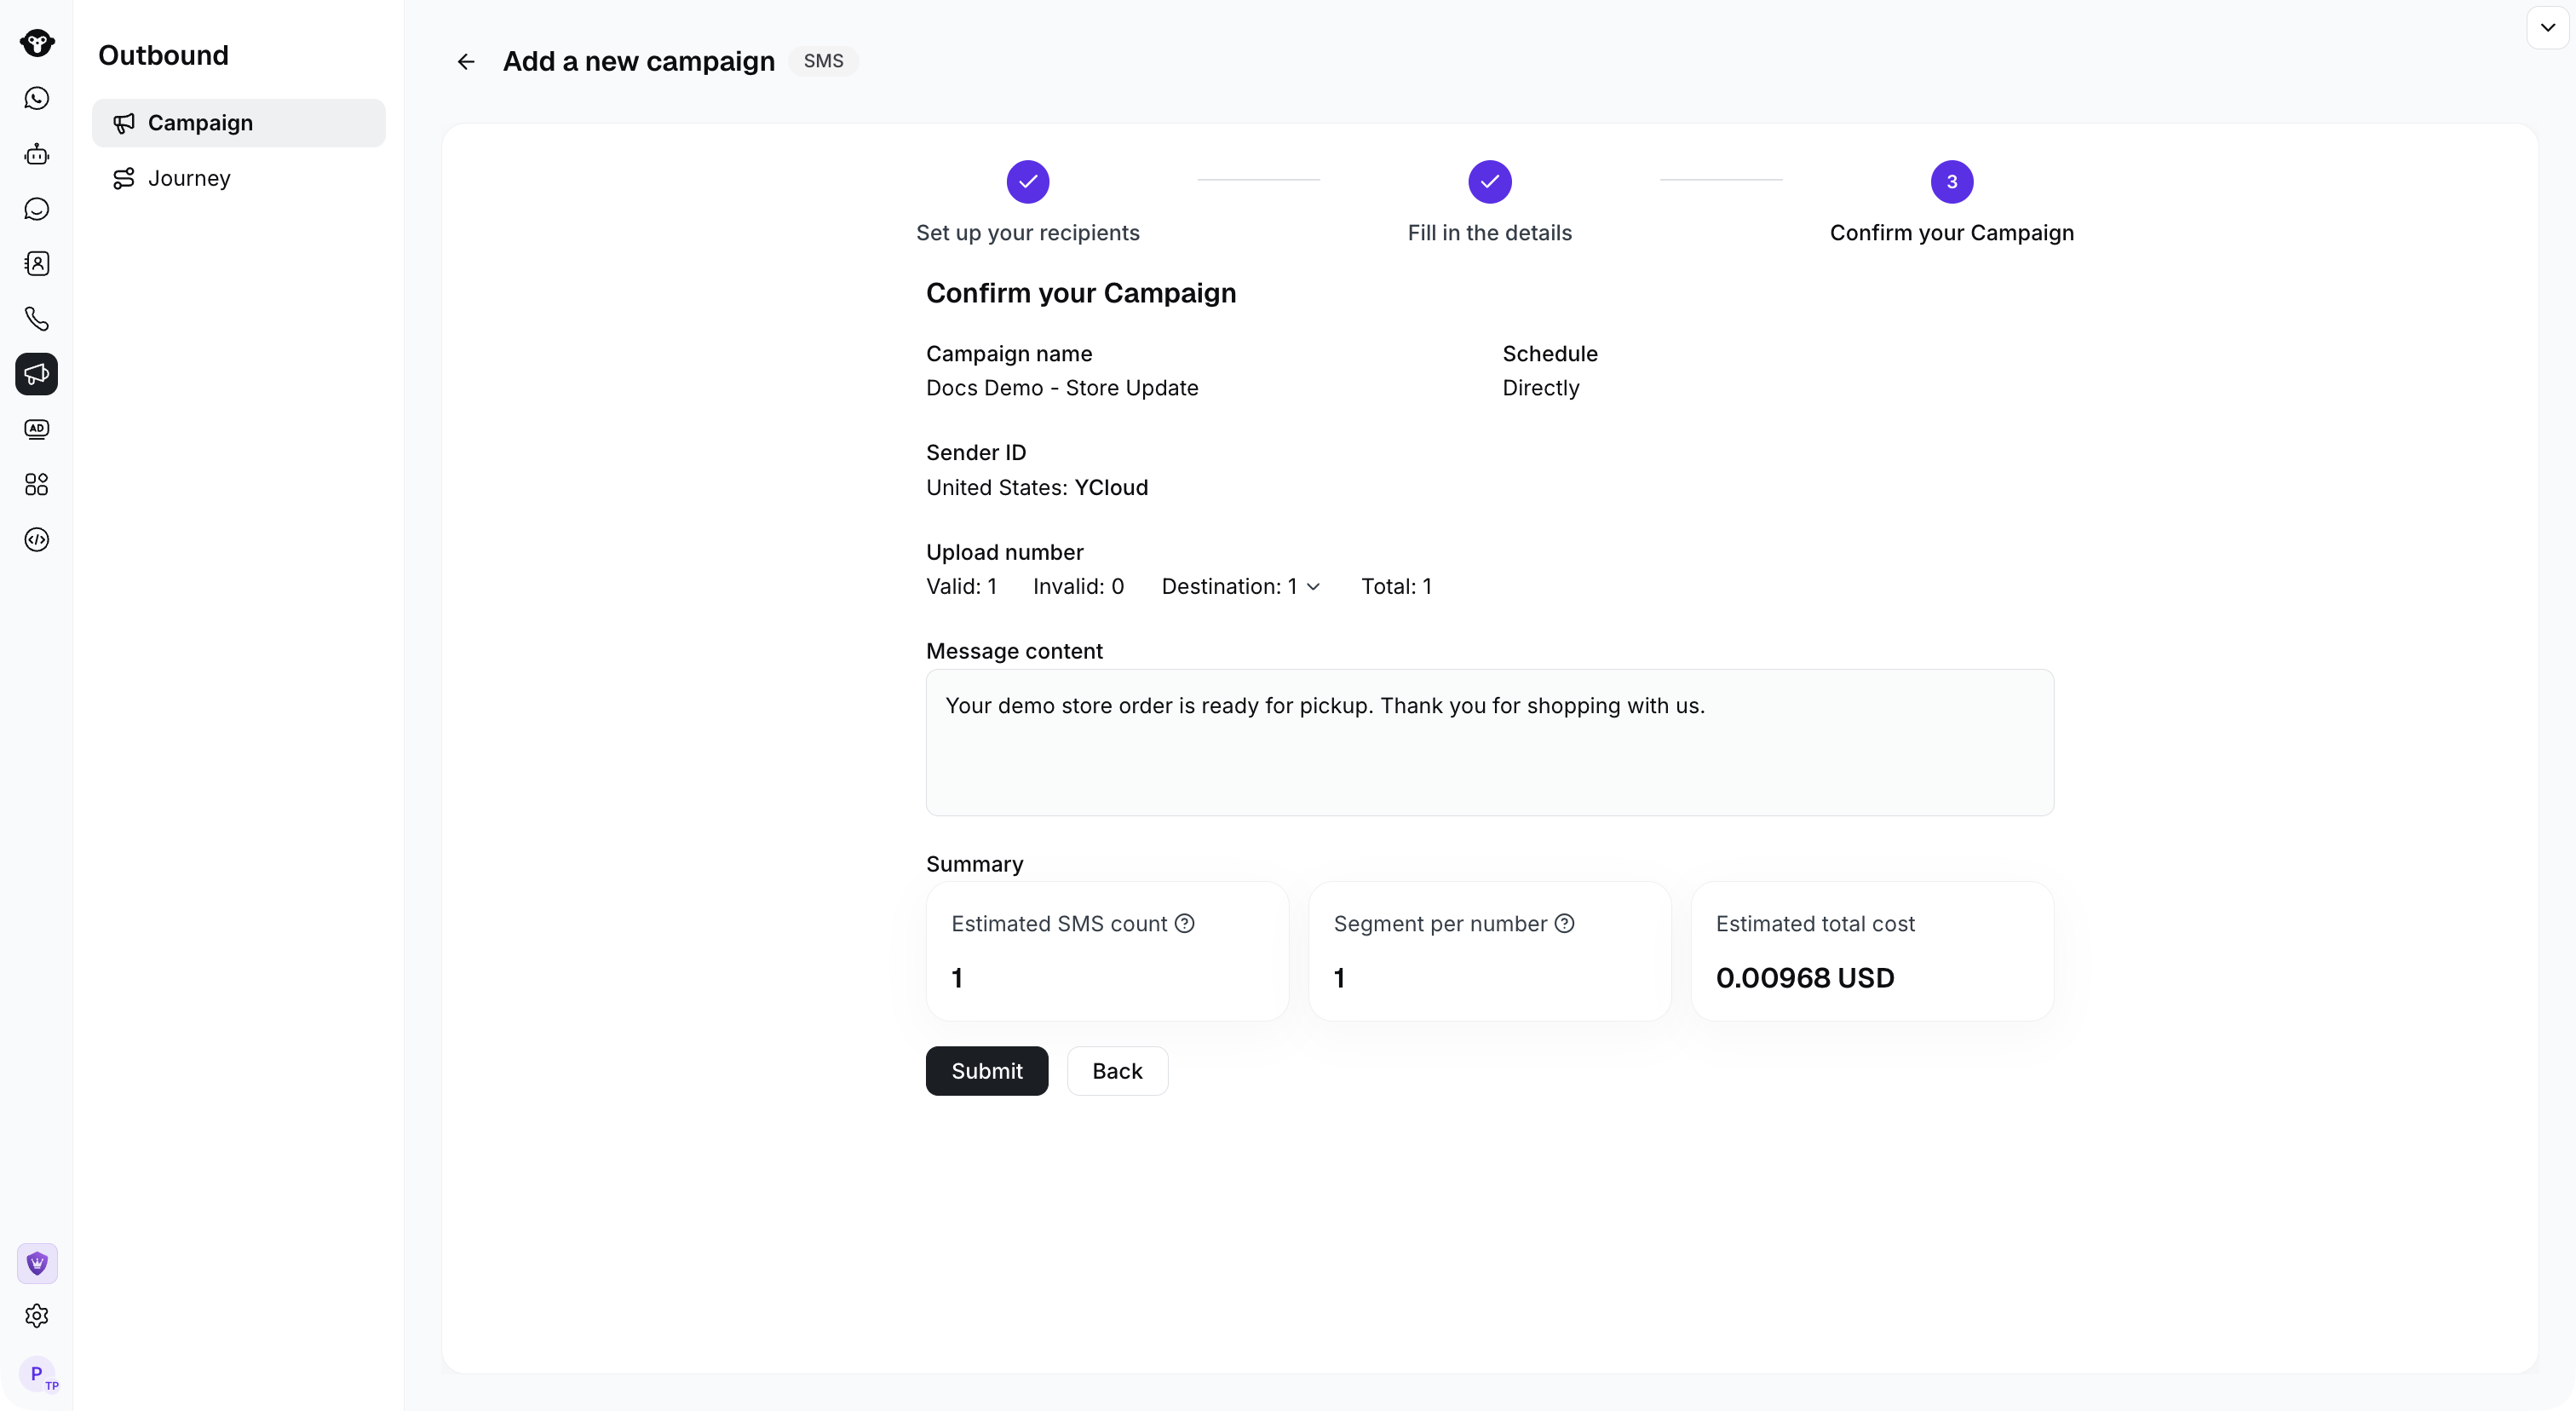The image size is (2576, 1411).
Task: Click the help icon next to Segment per number
Action: tap(1565, 924)
